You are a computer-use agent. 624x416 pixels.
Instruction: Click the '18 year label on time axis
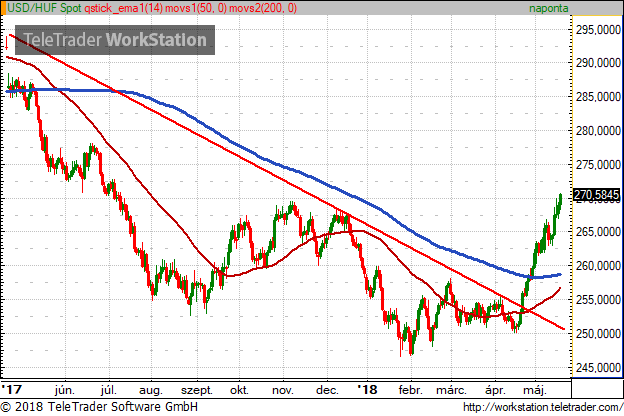pos(367,389)
